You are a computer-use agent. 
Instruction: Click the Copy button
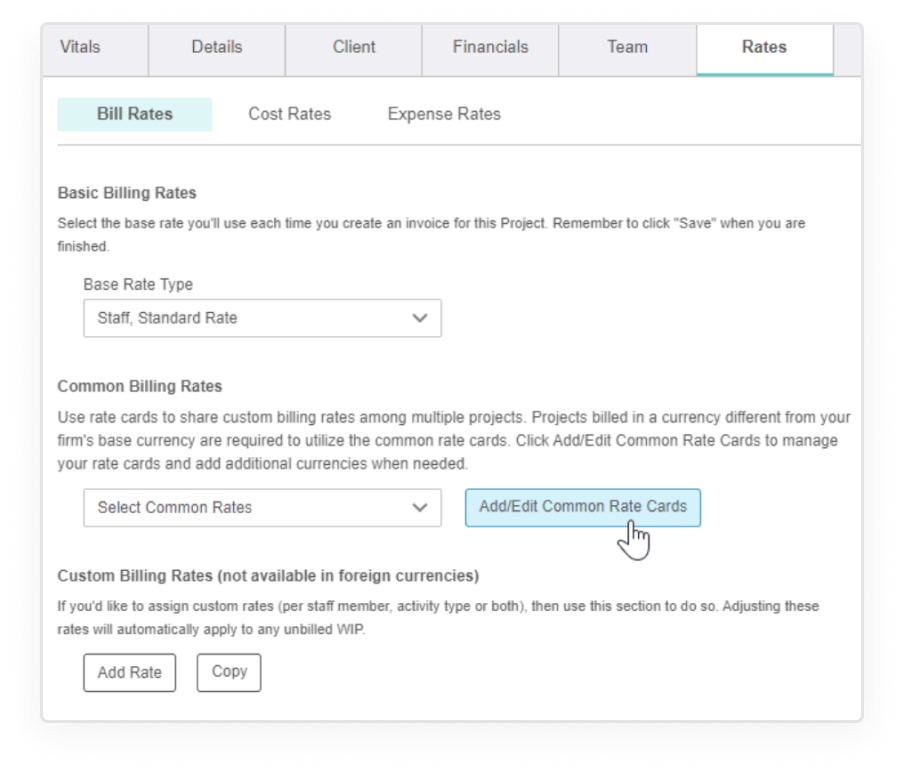click(x=229, y=673)
